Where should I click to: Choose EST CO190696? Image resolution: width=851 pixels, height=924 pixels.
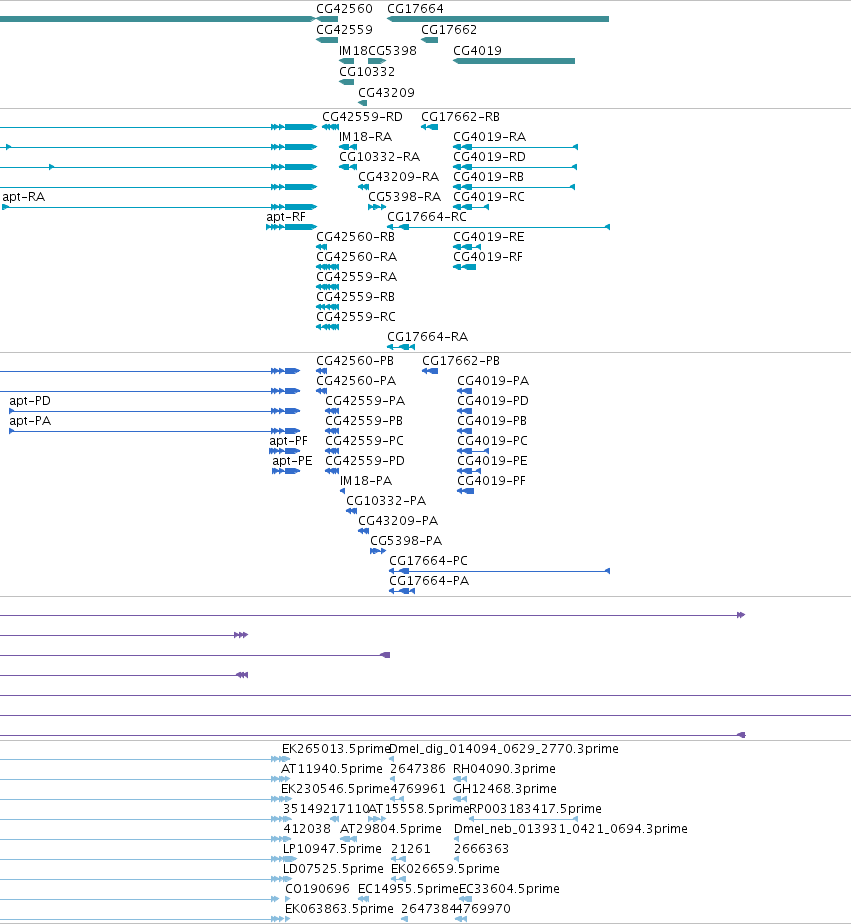pos(317,889)
